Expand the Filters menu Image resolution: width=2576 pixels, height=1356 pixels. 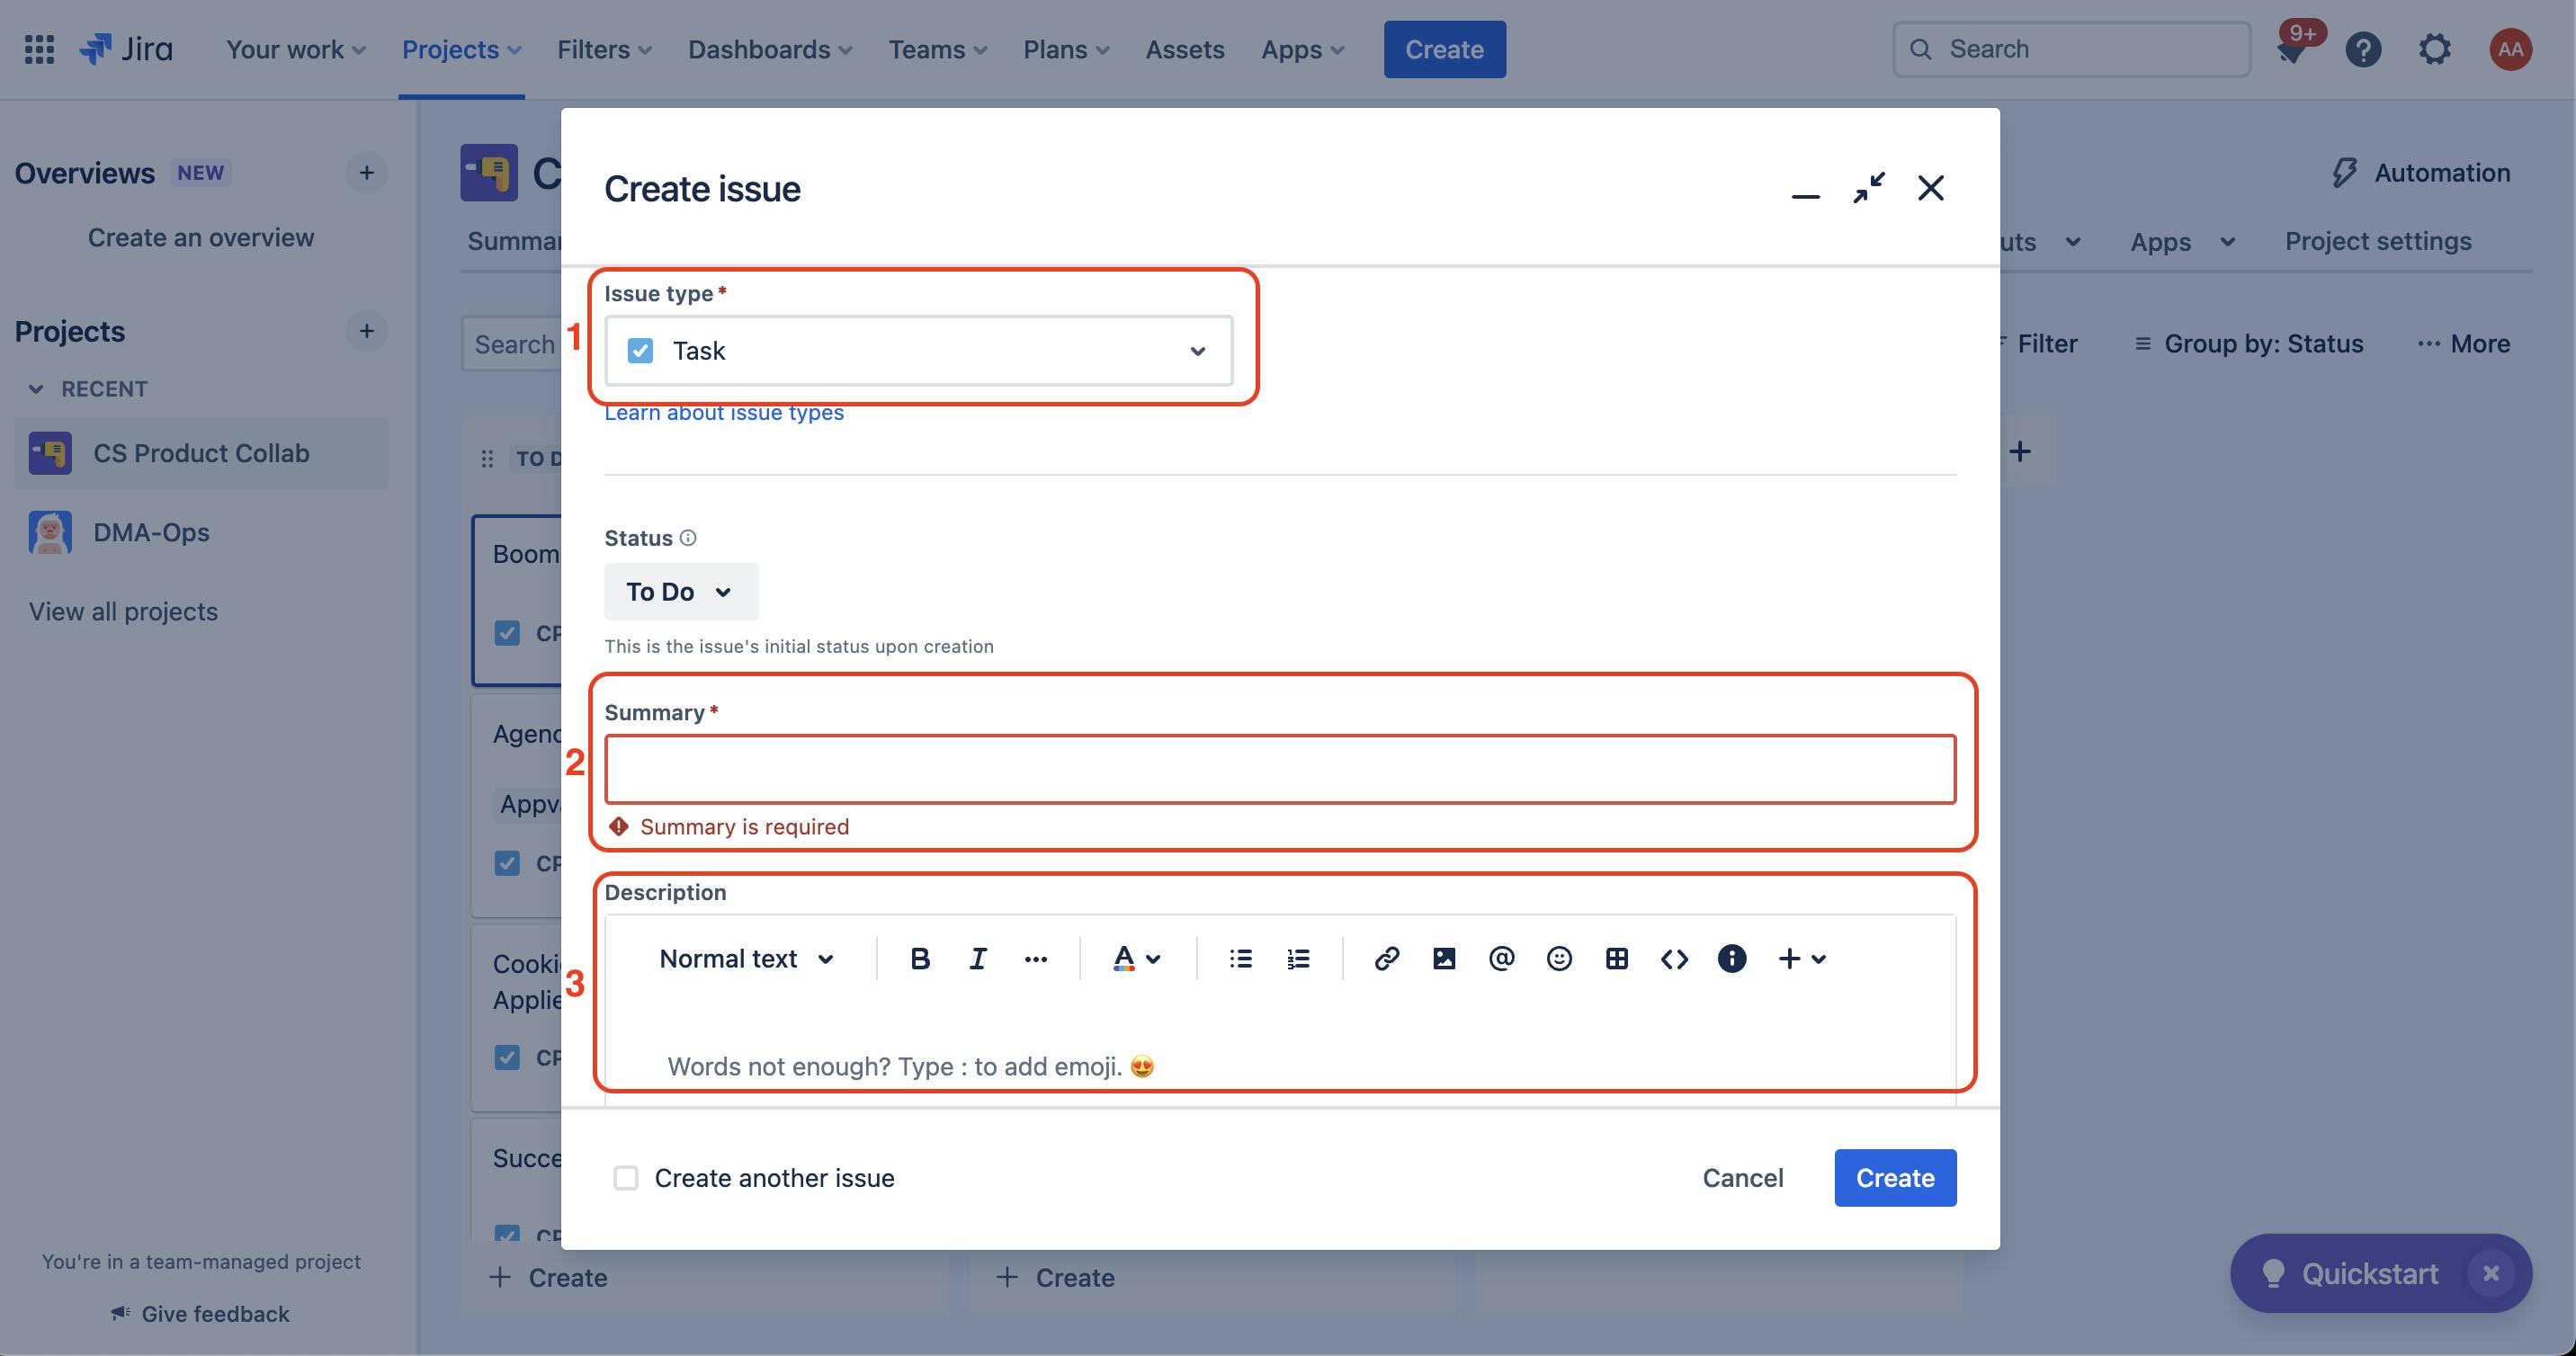click(x=604, y=49)
